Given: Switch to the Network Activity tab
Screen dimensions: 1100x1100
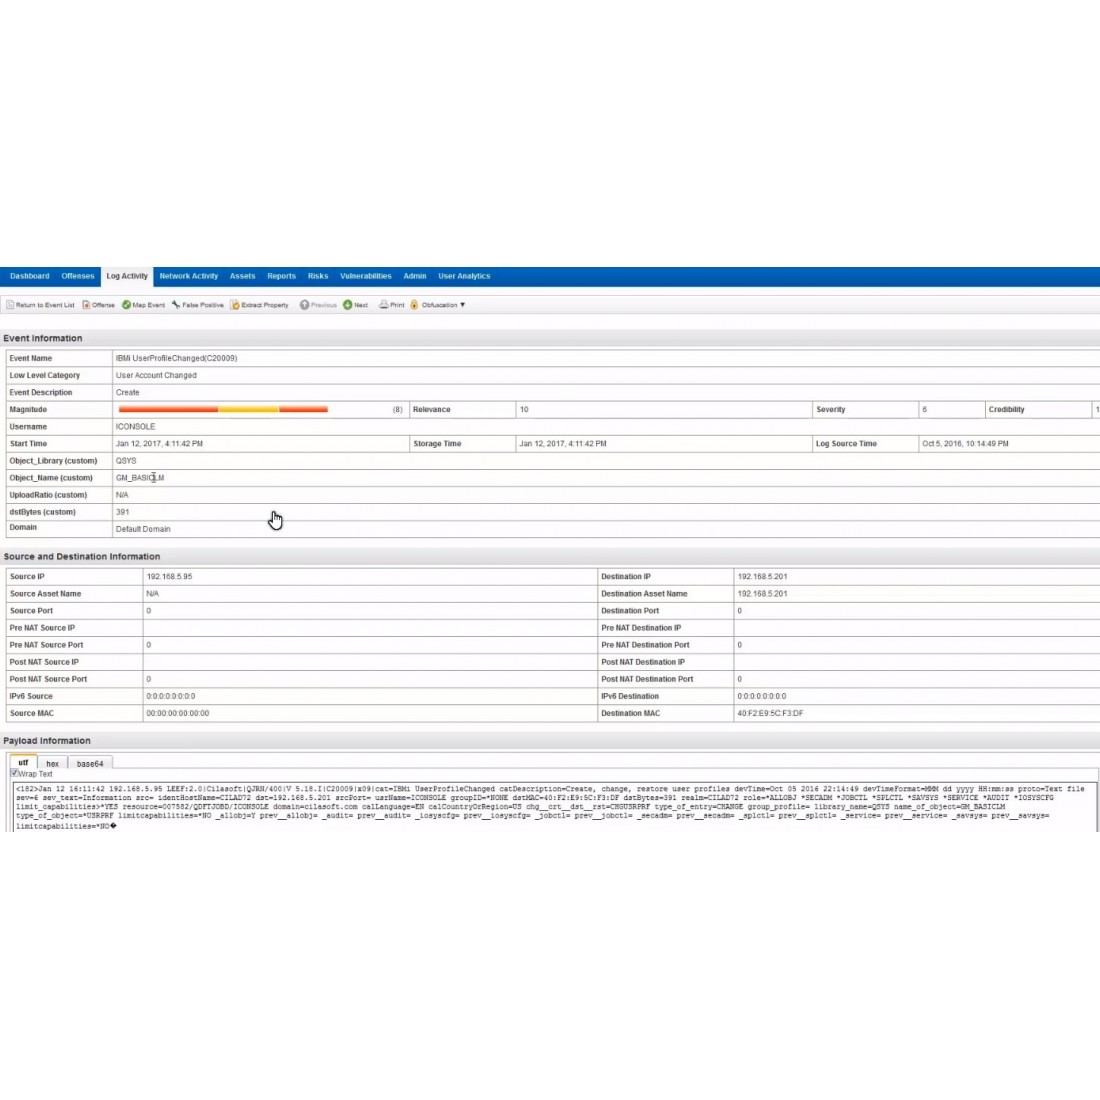Looking at the screenshot, I should pos(189,276).
